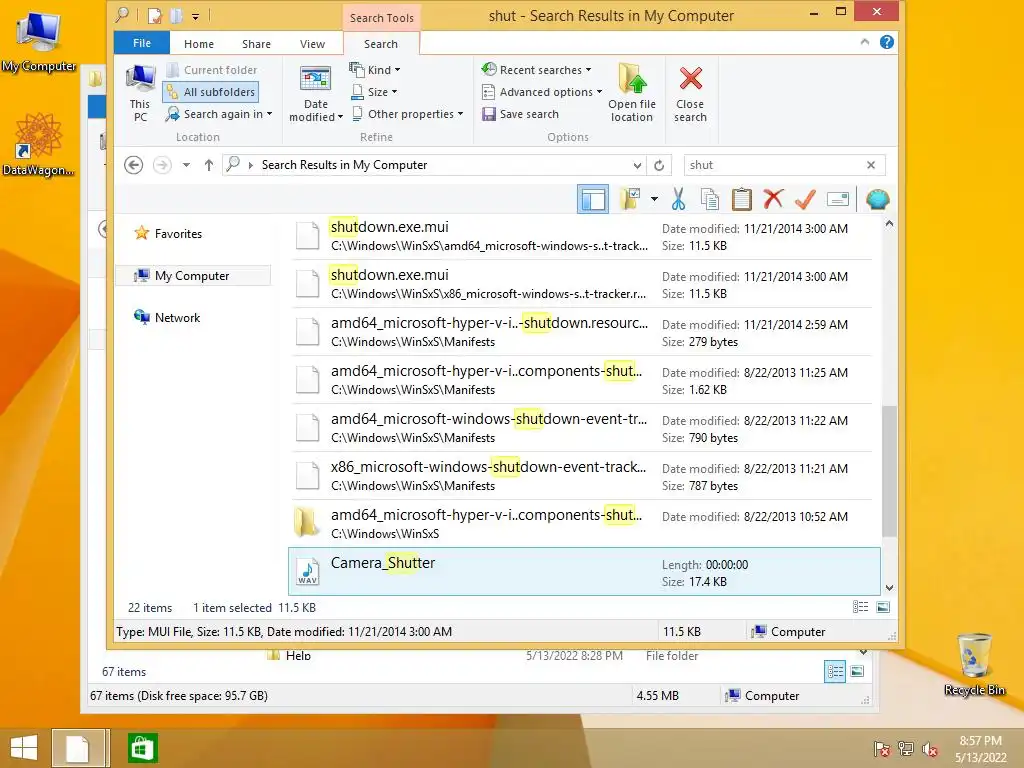The width and height of the screenshot is (1024, 768).
Task: Switch to the Home ribbon tab
Action: [199, 44]
